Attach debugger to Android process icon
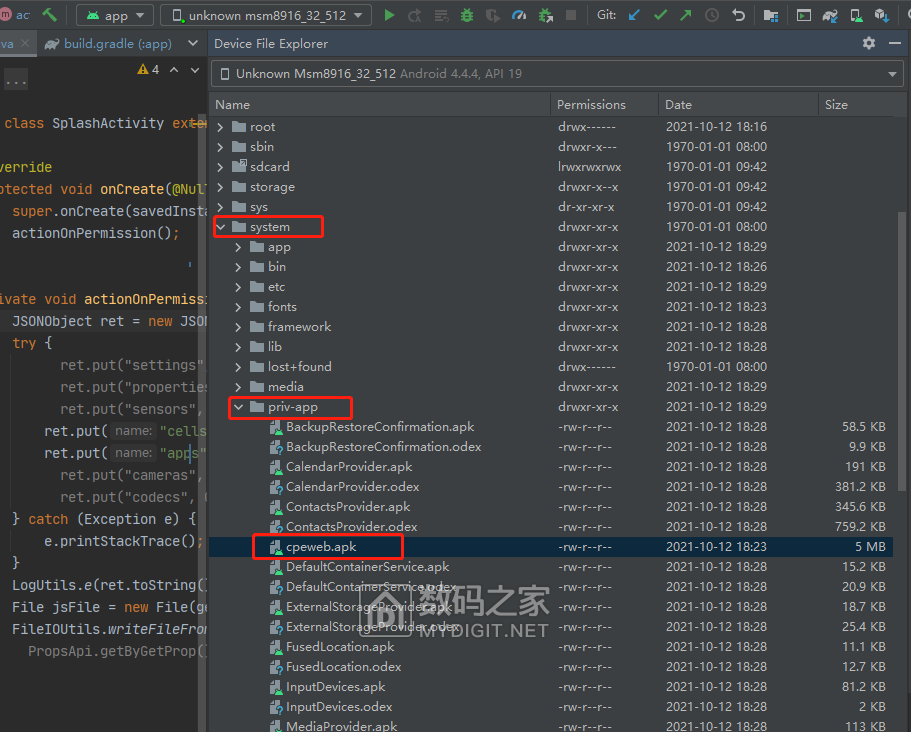Image resolution: width=911 pixels, height=732 pixels. point(545,15)
